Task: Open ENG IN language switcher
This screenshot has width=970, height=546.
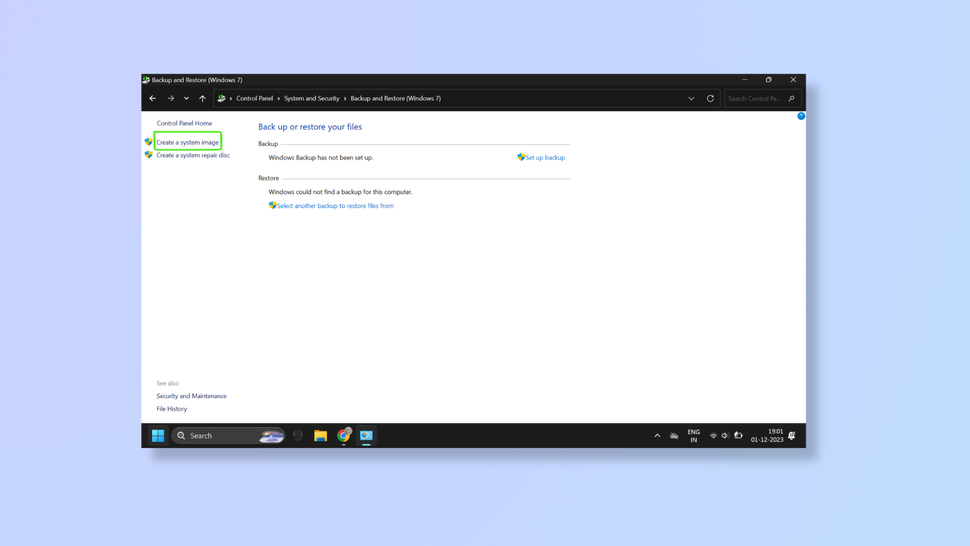Action: (693, 436)
